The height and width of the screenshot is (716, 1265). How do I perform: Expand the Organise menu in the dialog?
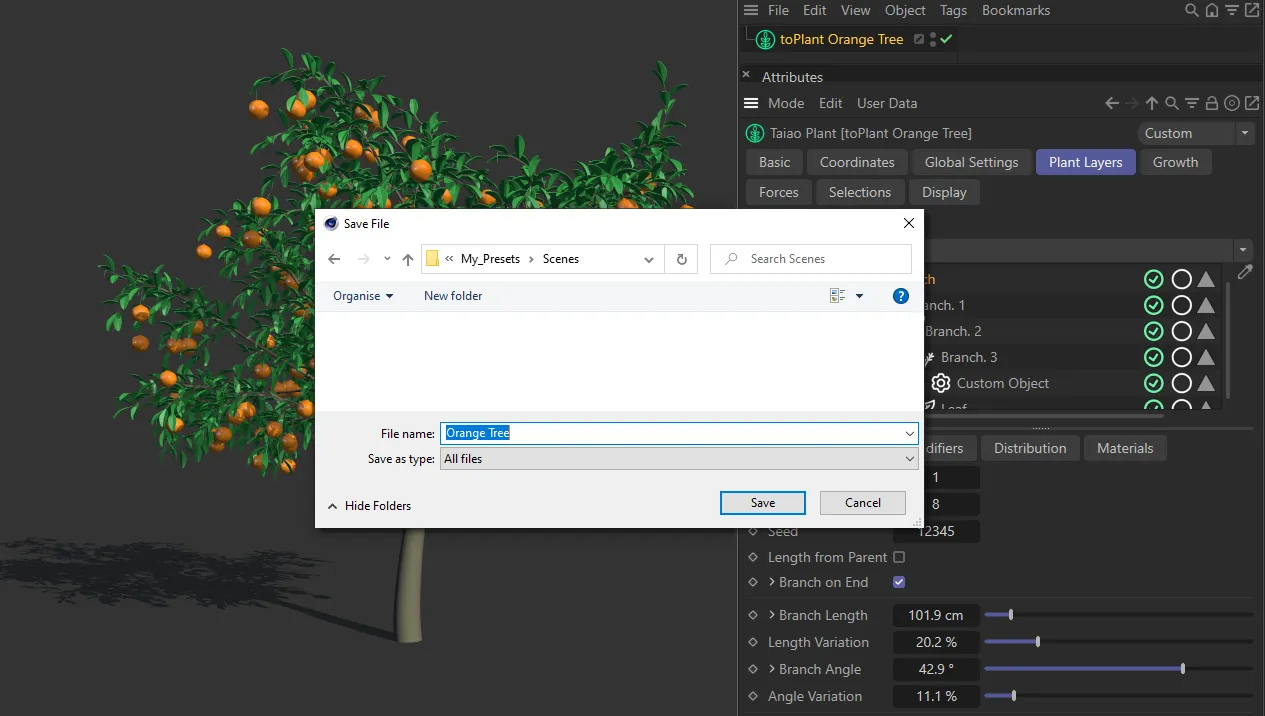(x=363, y=296)
